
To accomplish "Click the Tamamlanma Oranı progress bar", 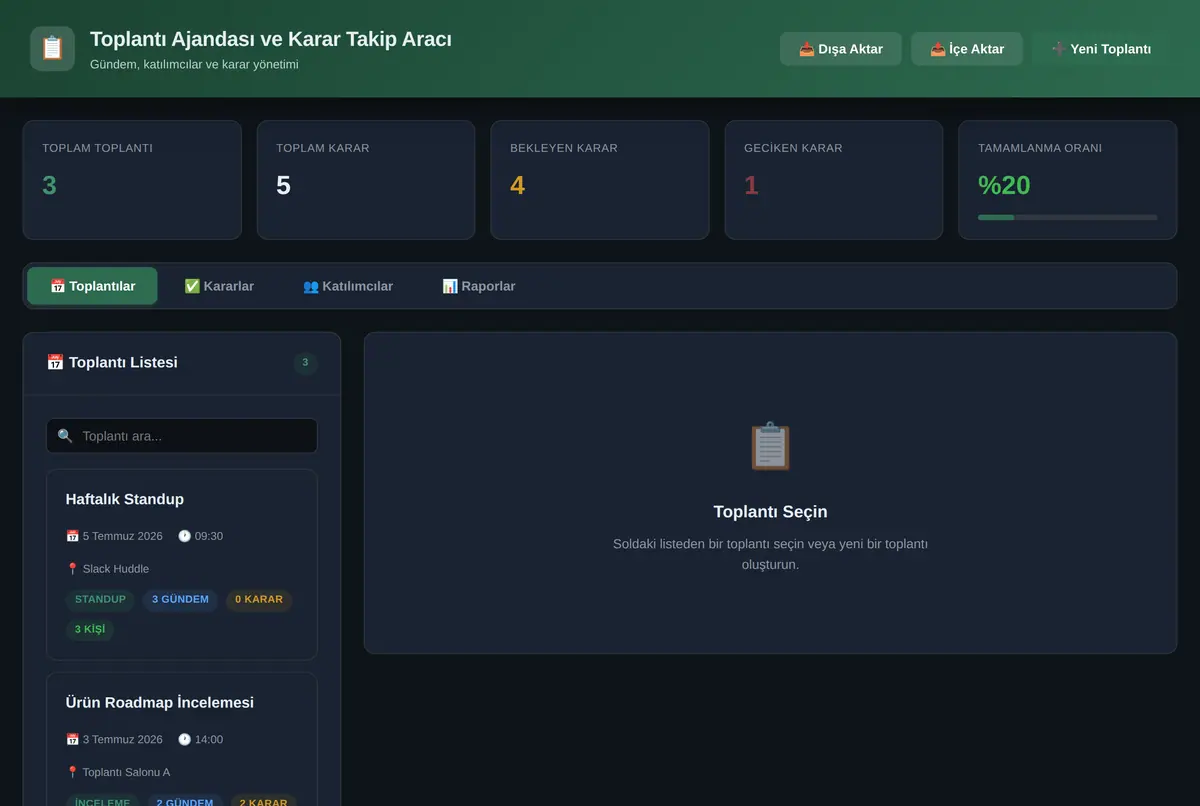I will (x=1068, y=217).
